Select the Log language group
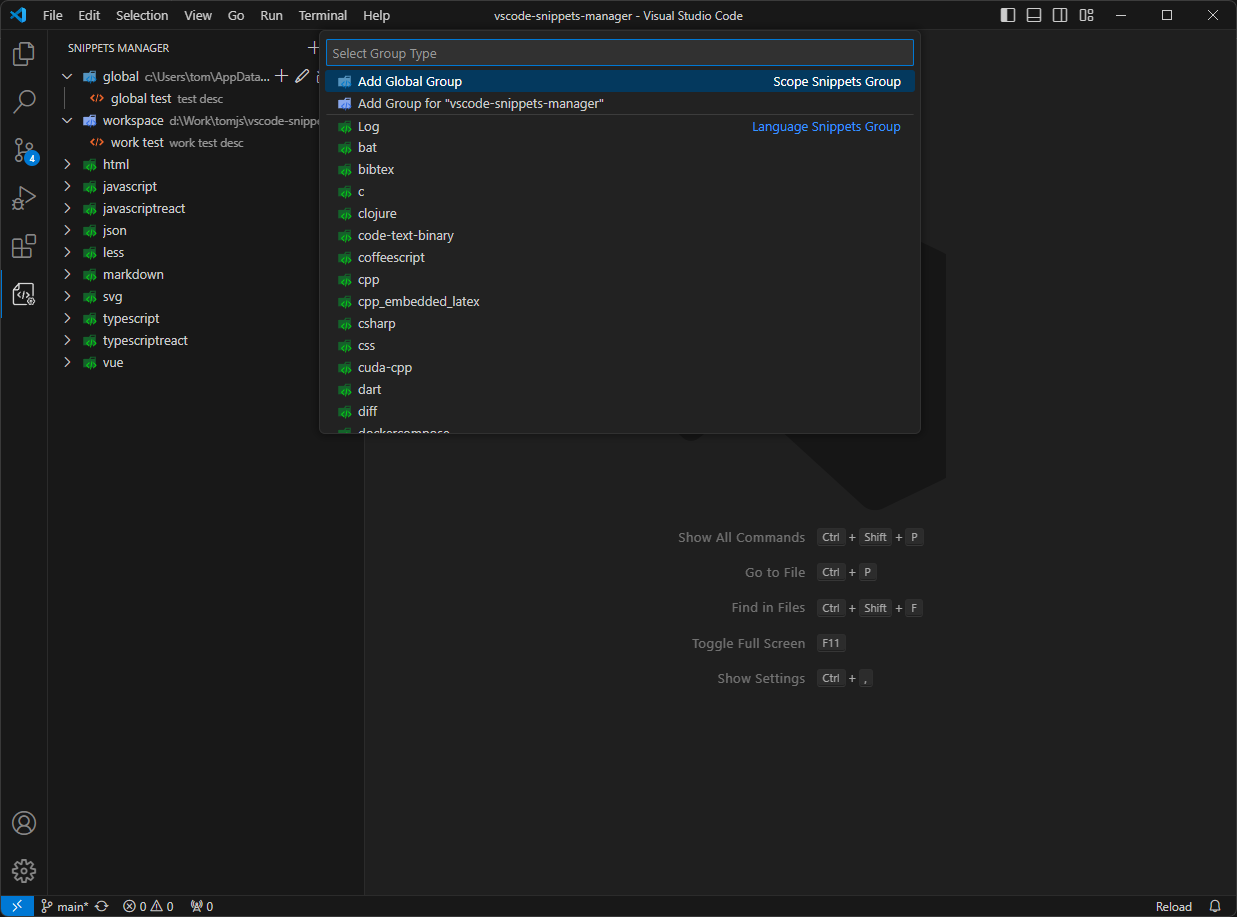 [x=620, y=126]
